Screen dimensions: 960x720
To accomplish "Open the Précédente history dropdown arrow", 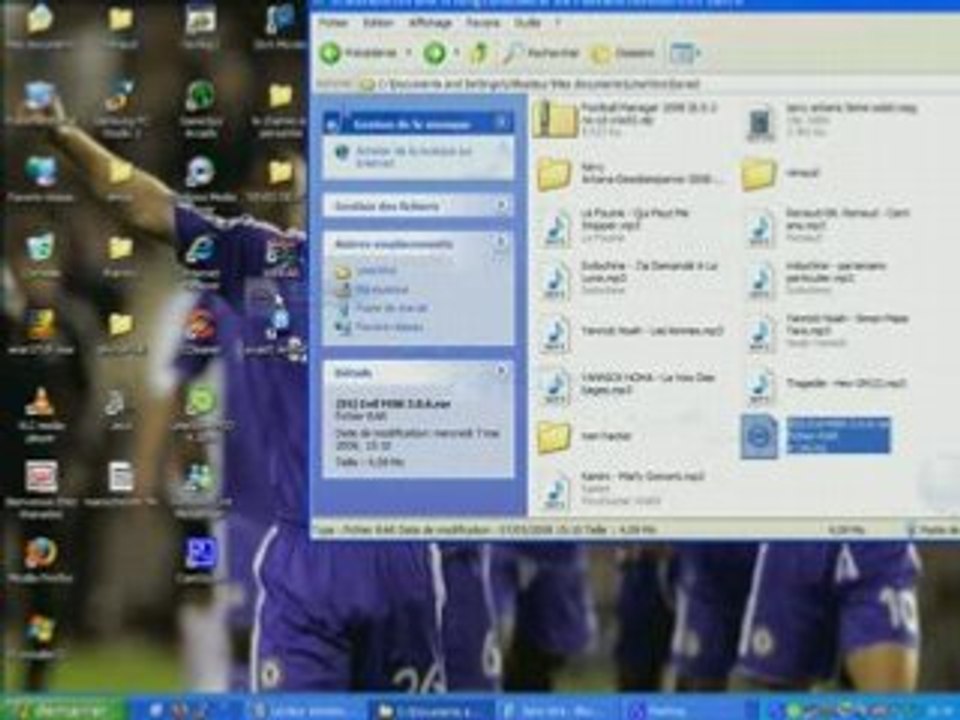I will click(x=408, y=53).
